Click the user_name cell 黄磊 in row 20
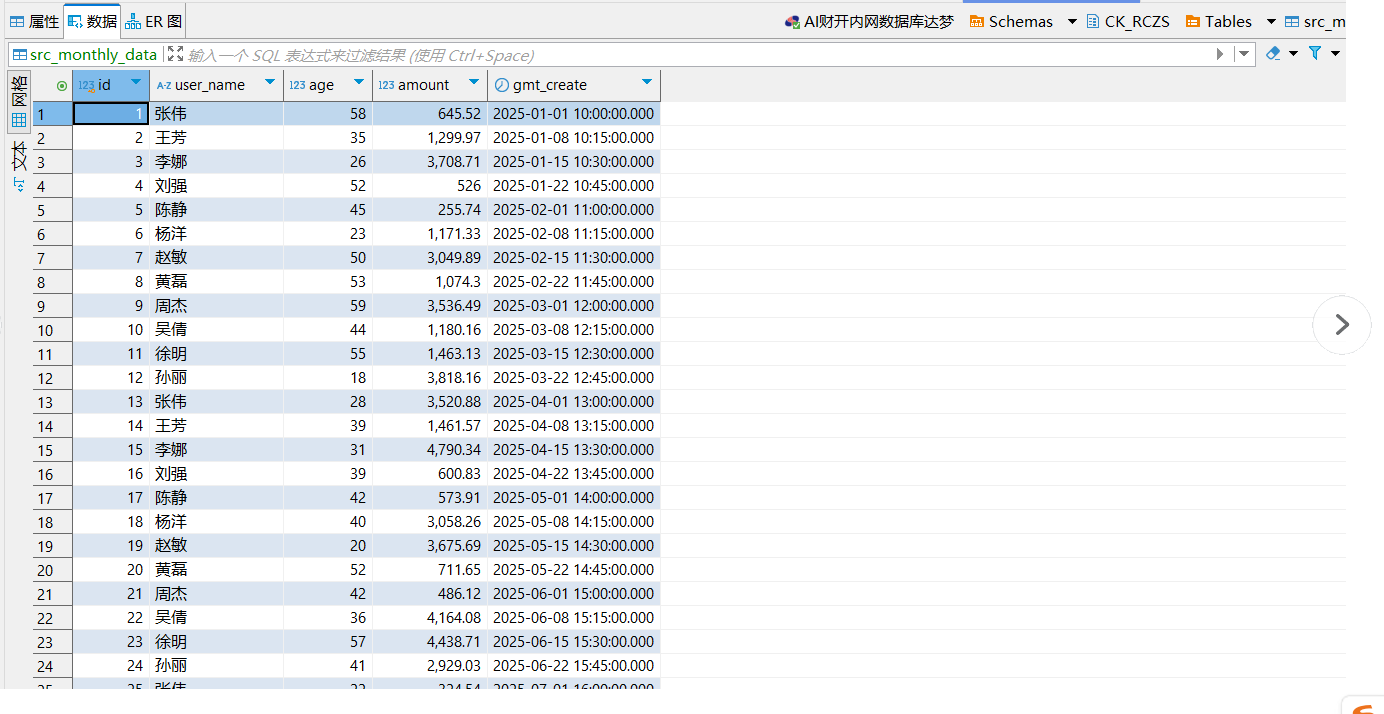 pyautogui.click(x=217, y=570)
